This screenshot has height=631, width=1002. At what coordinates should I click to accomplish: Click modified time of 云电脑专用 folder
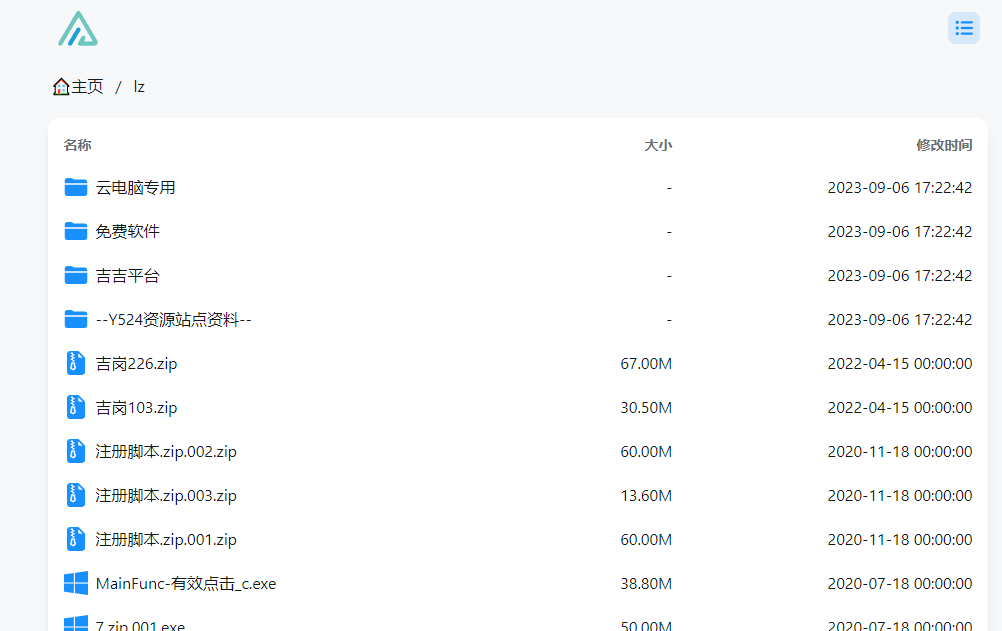coord(900,187)
